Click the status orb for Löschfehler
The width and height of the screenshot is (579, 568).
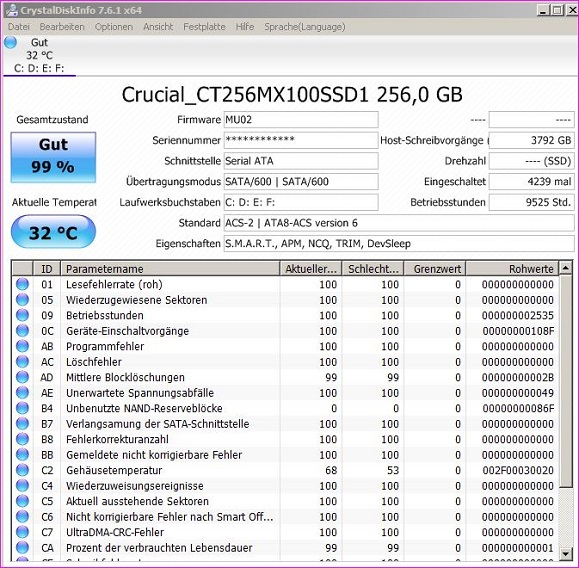point(22,362)
